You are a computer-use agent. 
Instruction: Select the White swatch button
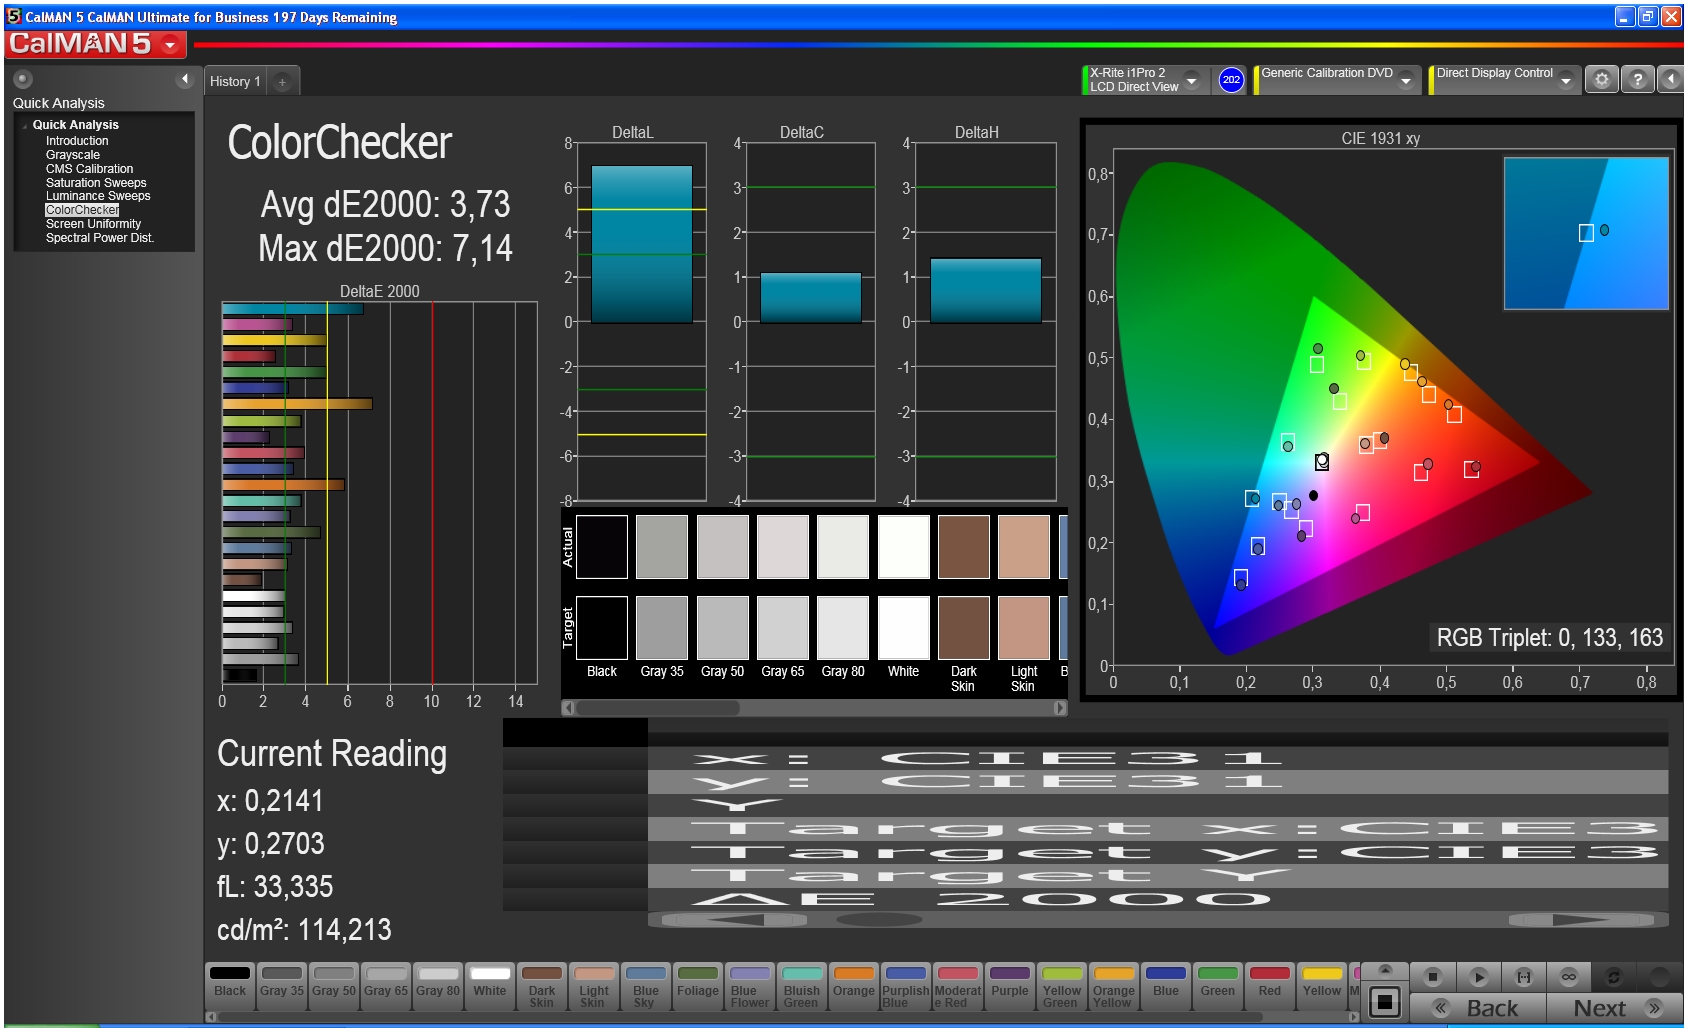(x=490, y=987)
